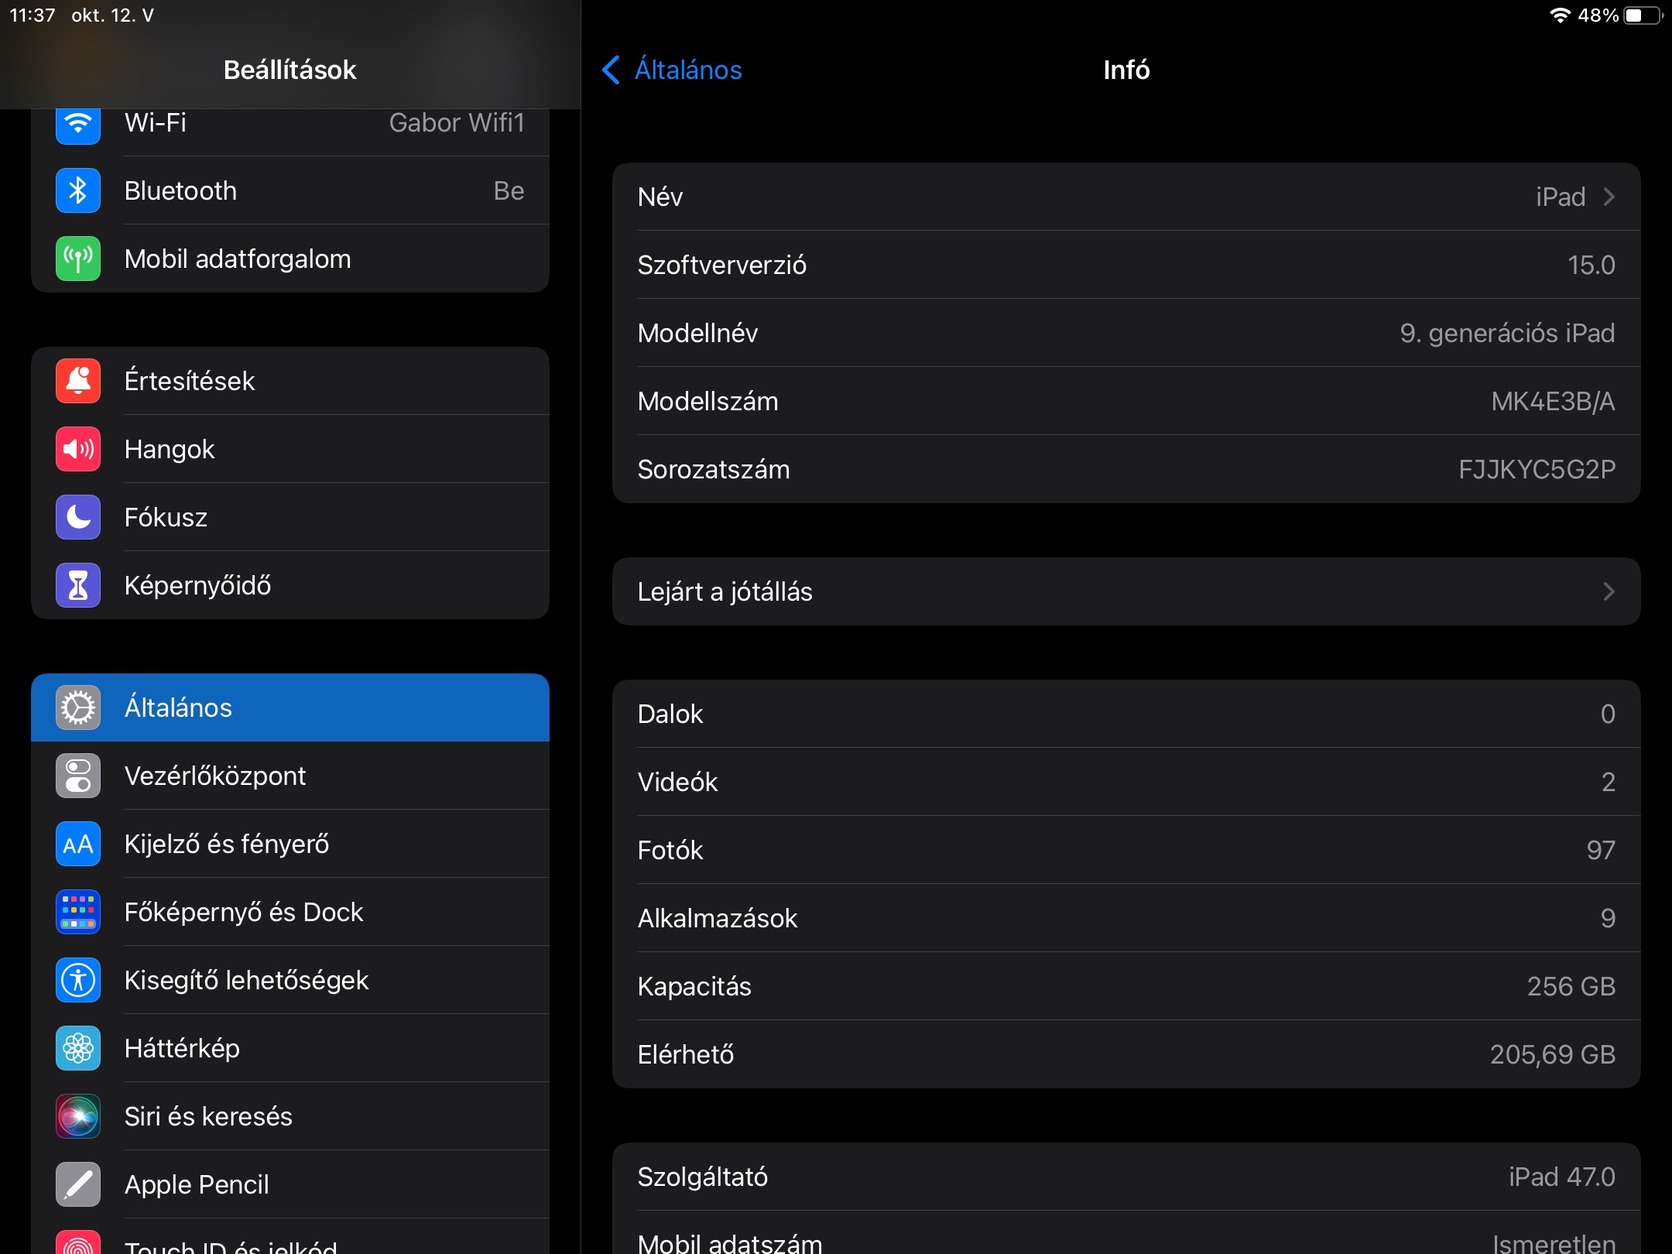The height and width of the screenshot is (1254, 1672).
Task: Open the Lejárt a jótállás chevron
Action: coord(1609,592)
